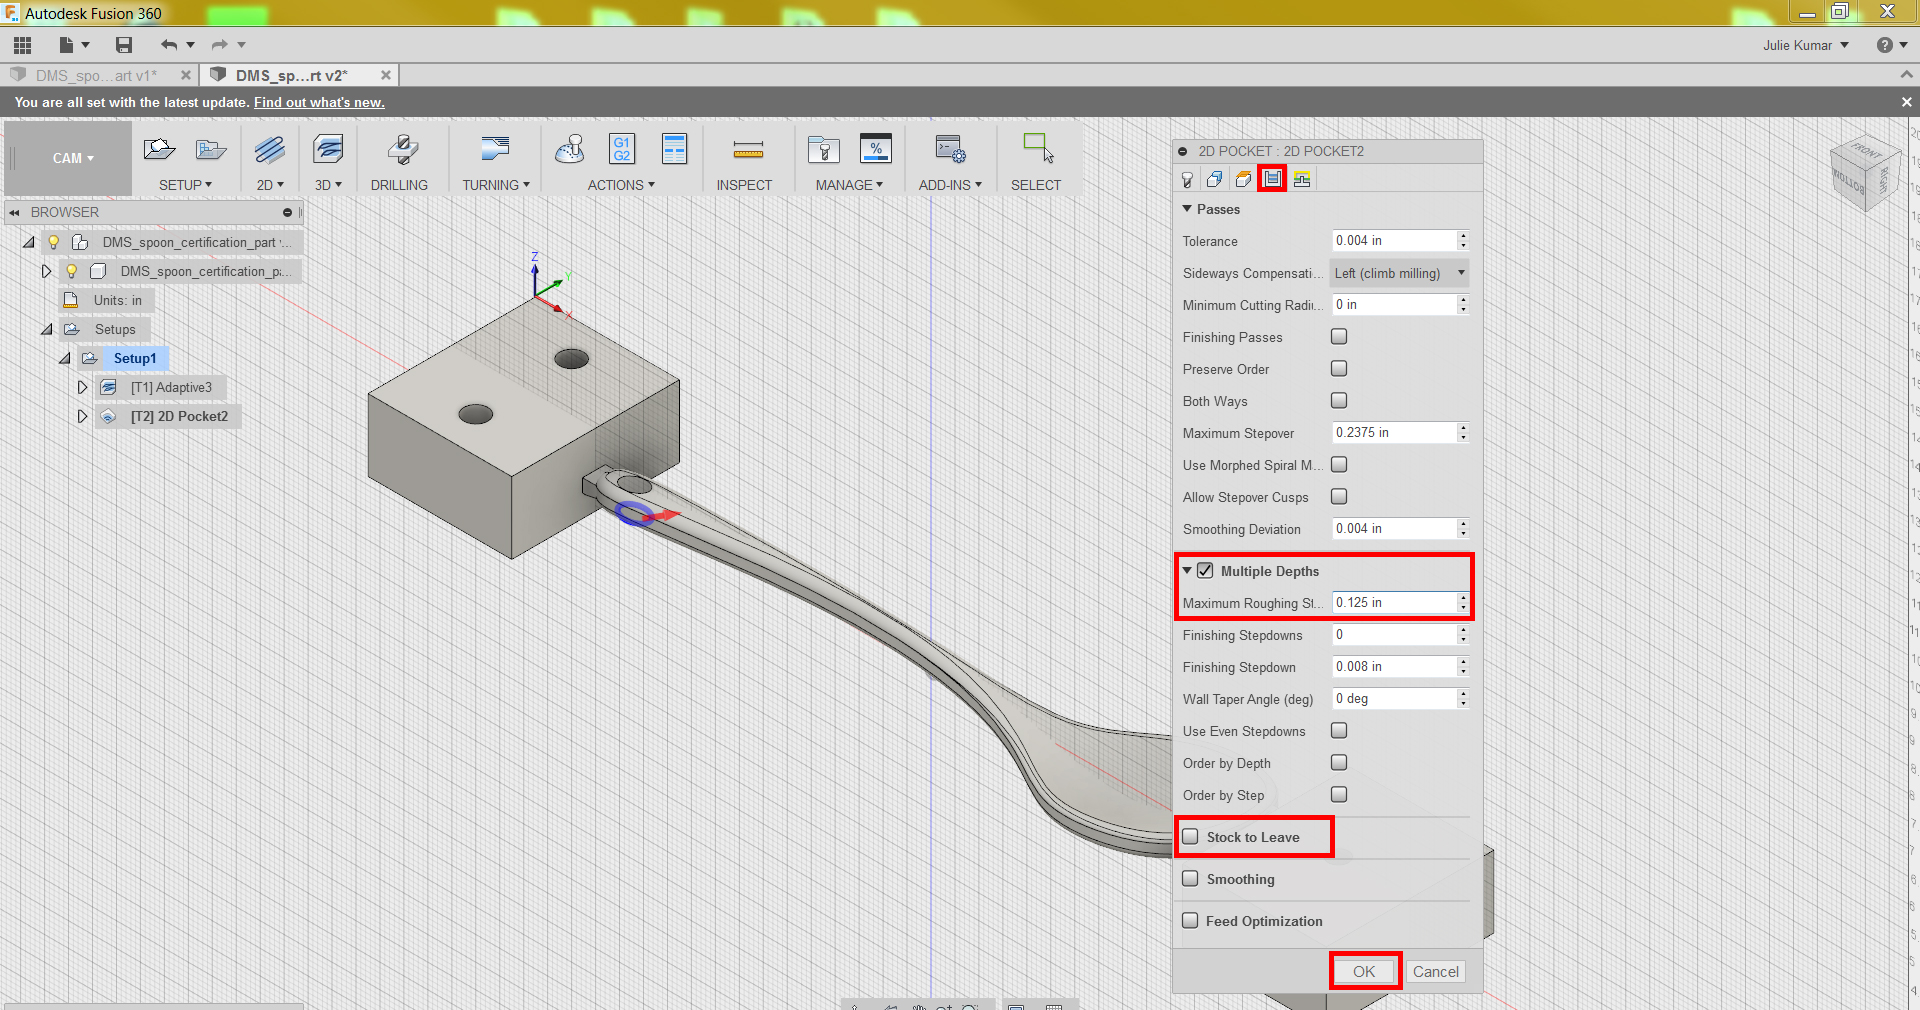Click the Turning tool icon

point(495,150)
